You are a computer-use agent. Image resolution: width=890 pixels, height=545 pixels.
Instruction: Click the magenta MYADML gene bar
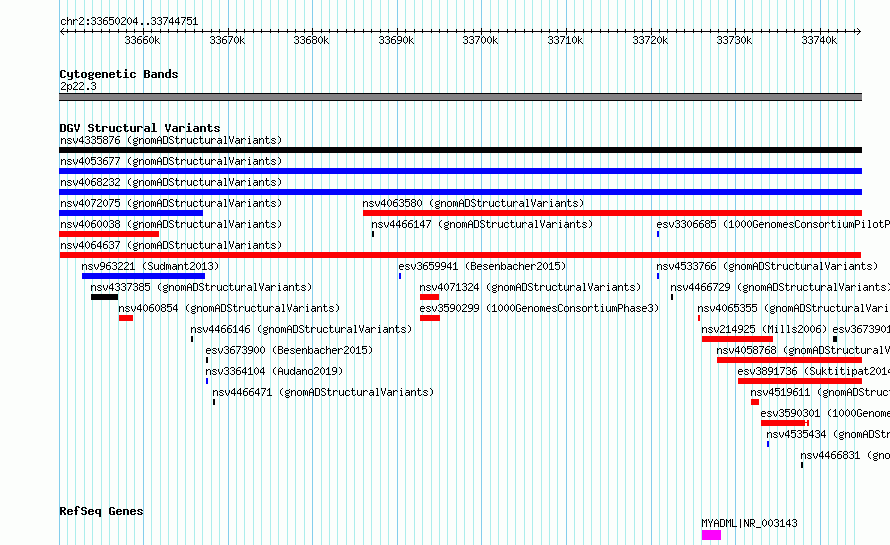point(711,535)
